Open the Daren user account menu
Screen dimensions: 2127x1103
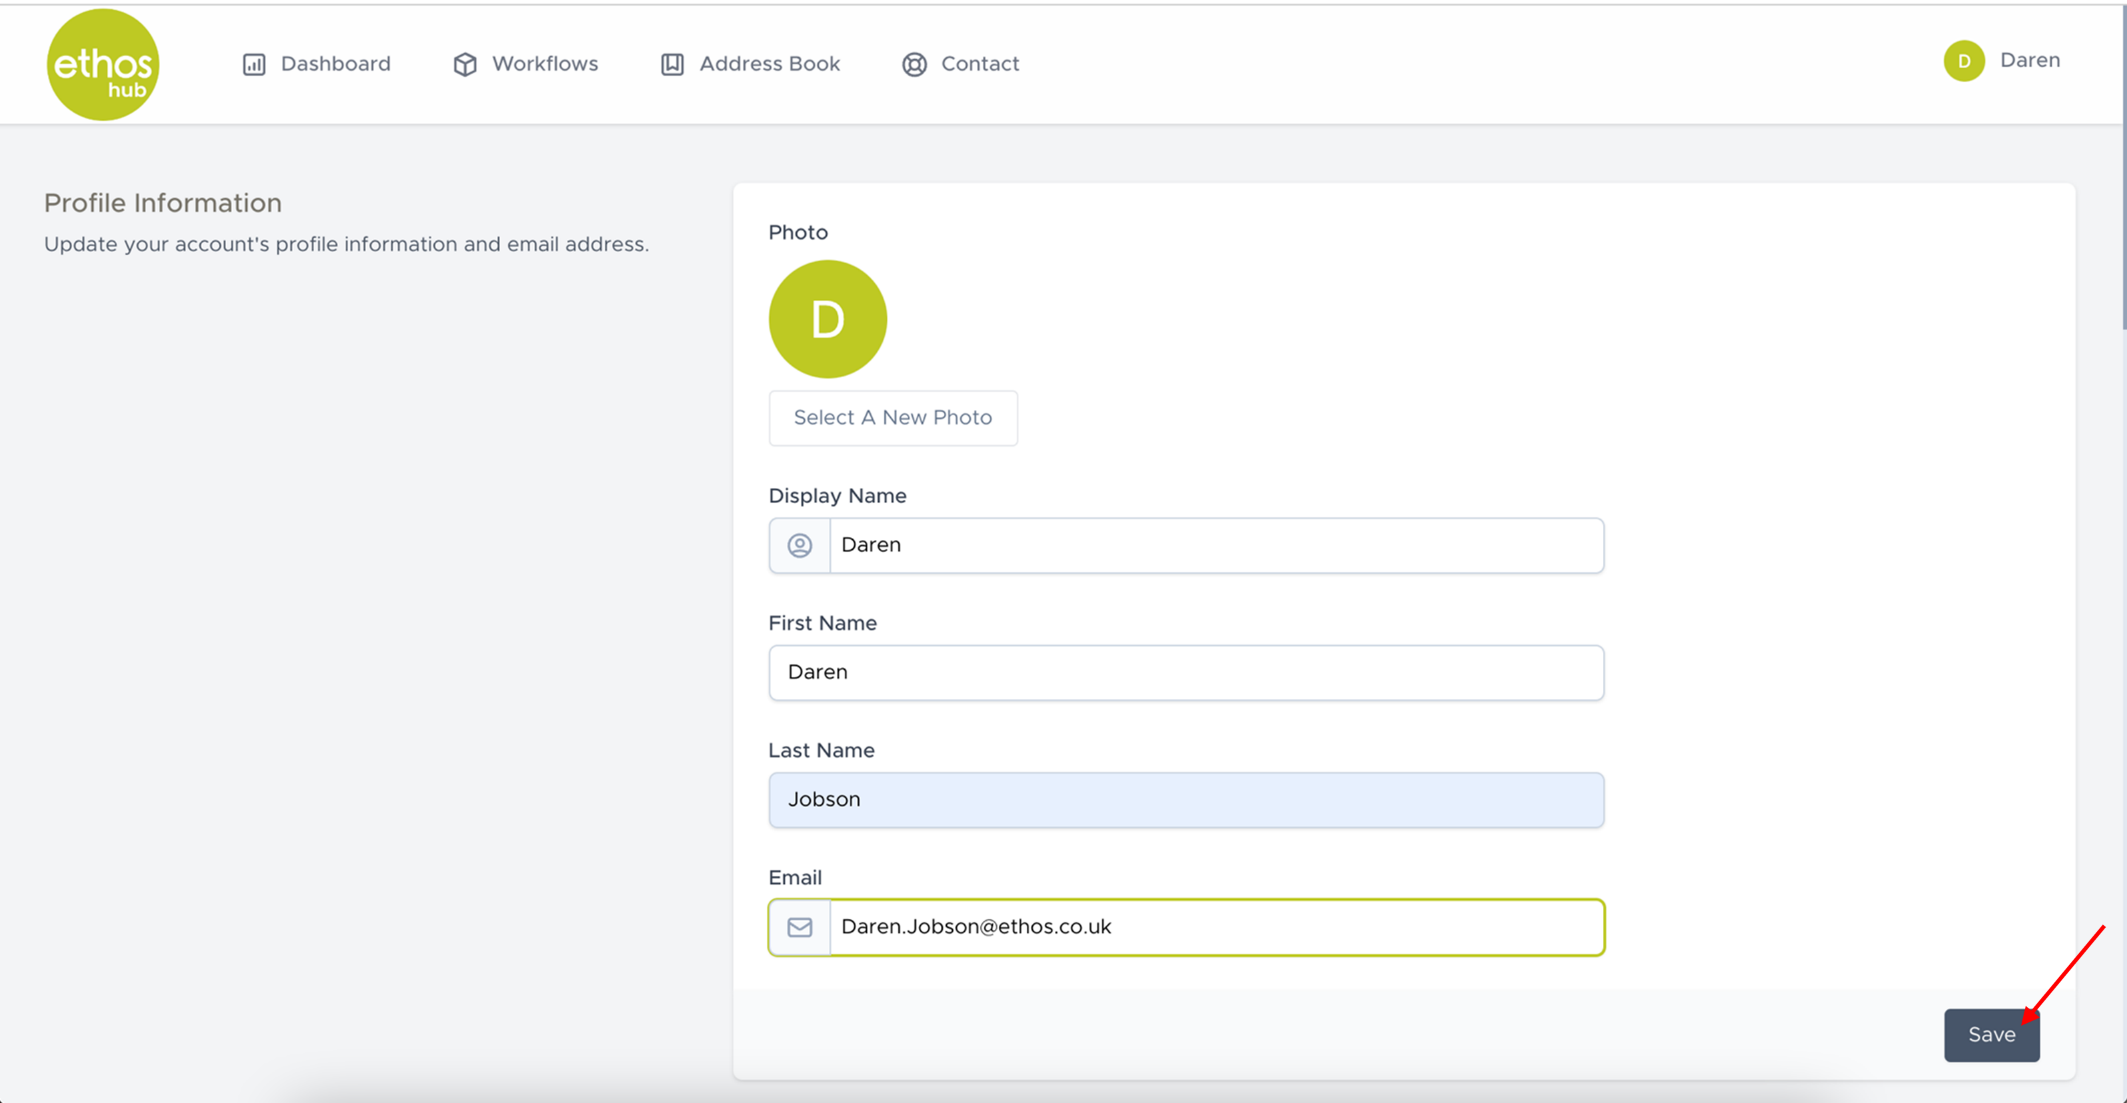click(x=2029, y=61)
